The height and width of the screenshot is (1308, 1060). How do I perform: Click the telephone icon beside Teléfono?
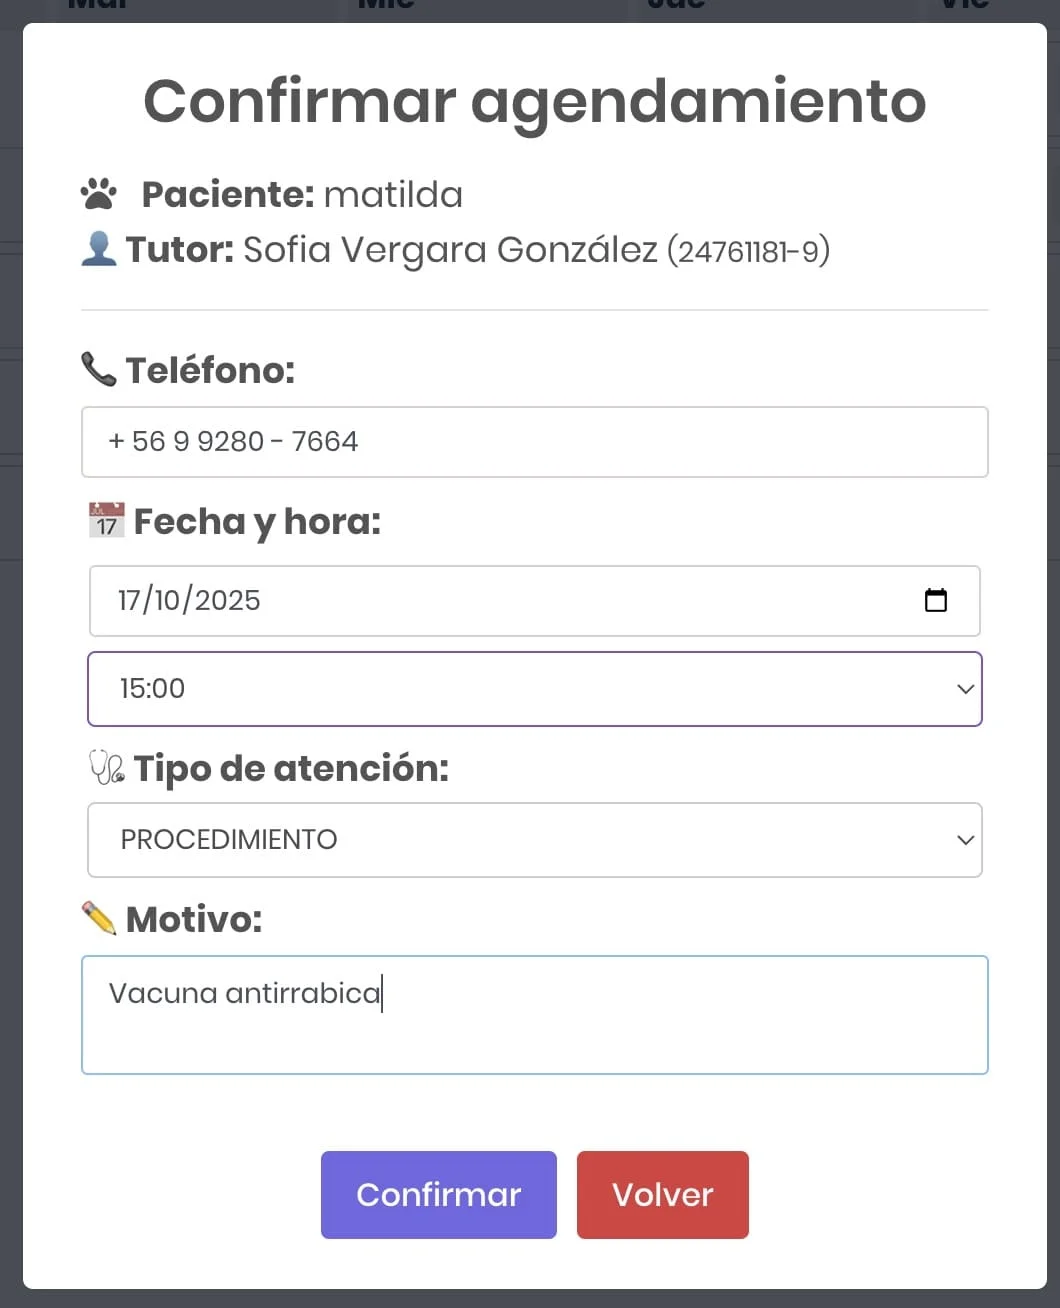pos(96,369)
